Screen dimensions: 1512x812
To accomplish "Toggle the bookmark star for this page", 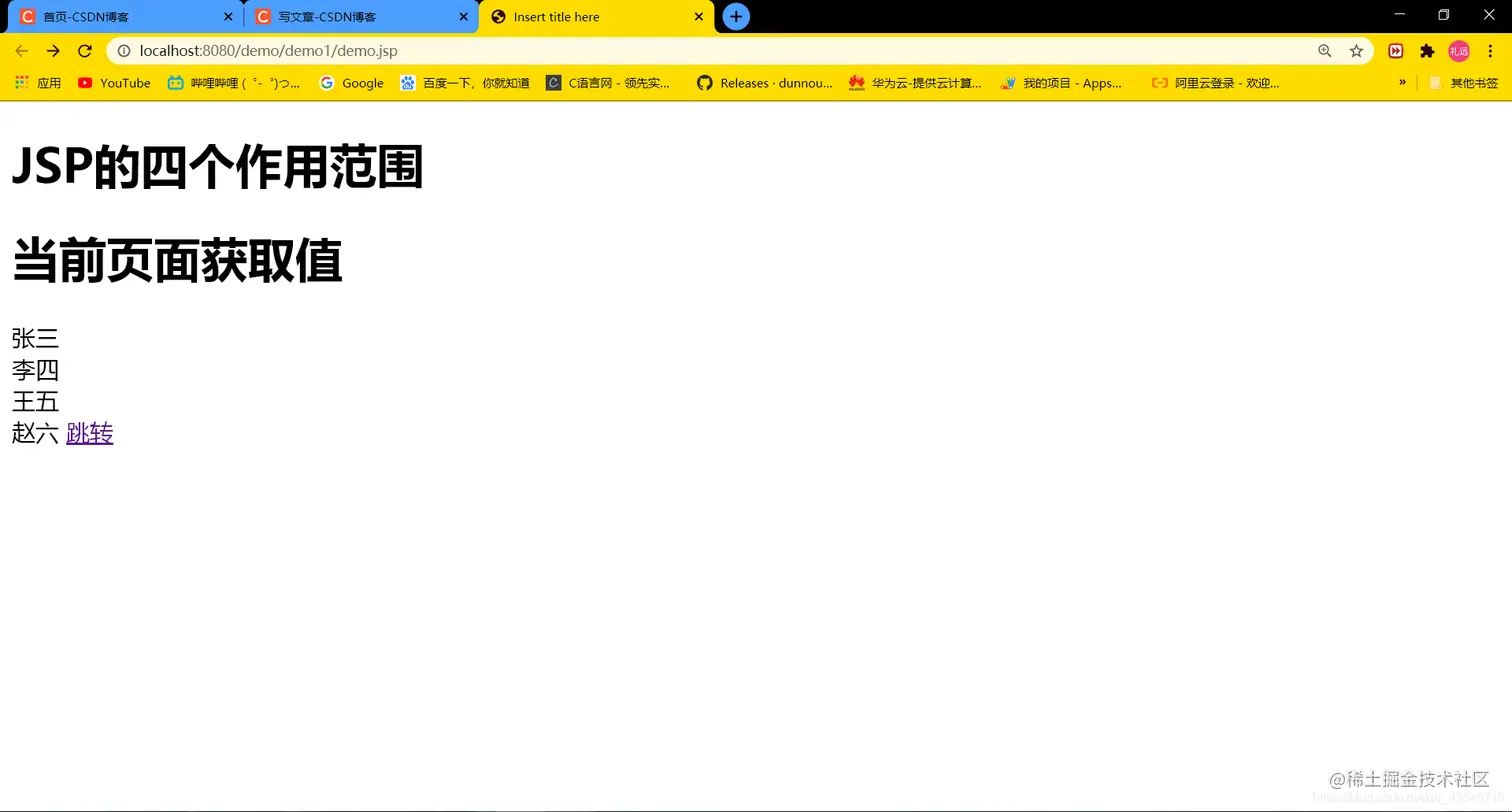I will pos(1356,51).
